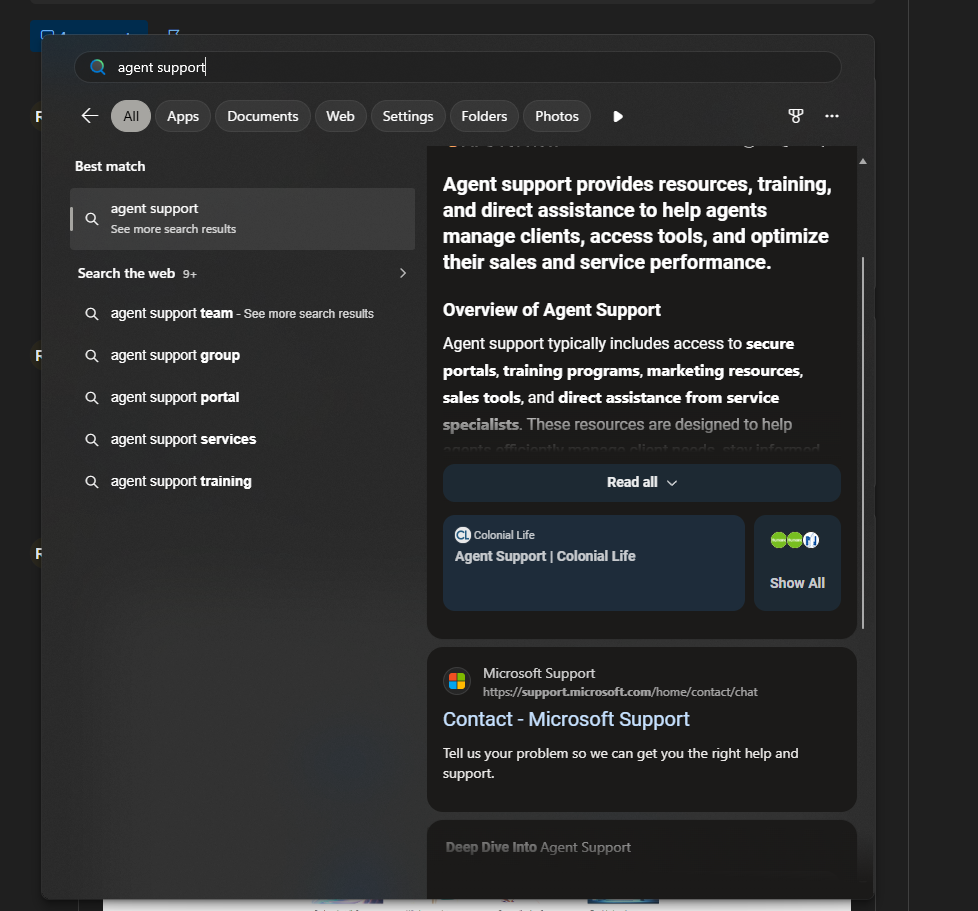Expand Search the web results chevron

[x=403, y=273]
